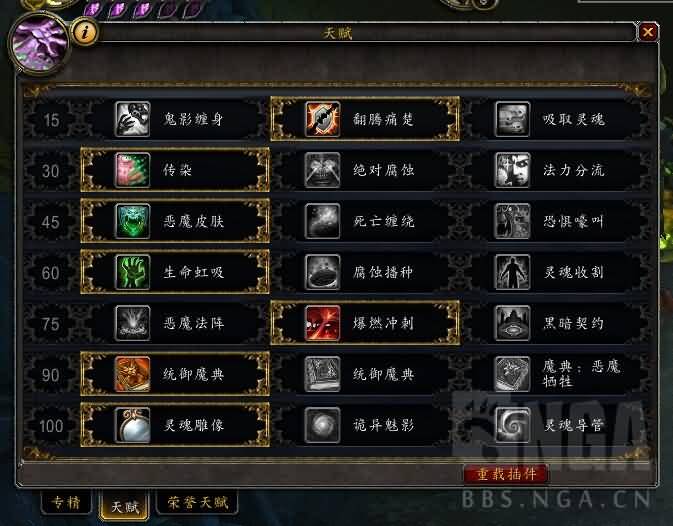Select the 腐蚀播种 talent icon
The height and width of the screenshot is (526, 673).
point(322,272)
